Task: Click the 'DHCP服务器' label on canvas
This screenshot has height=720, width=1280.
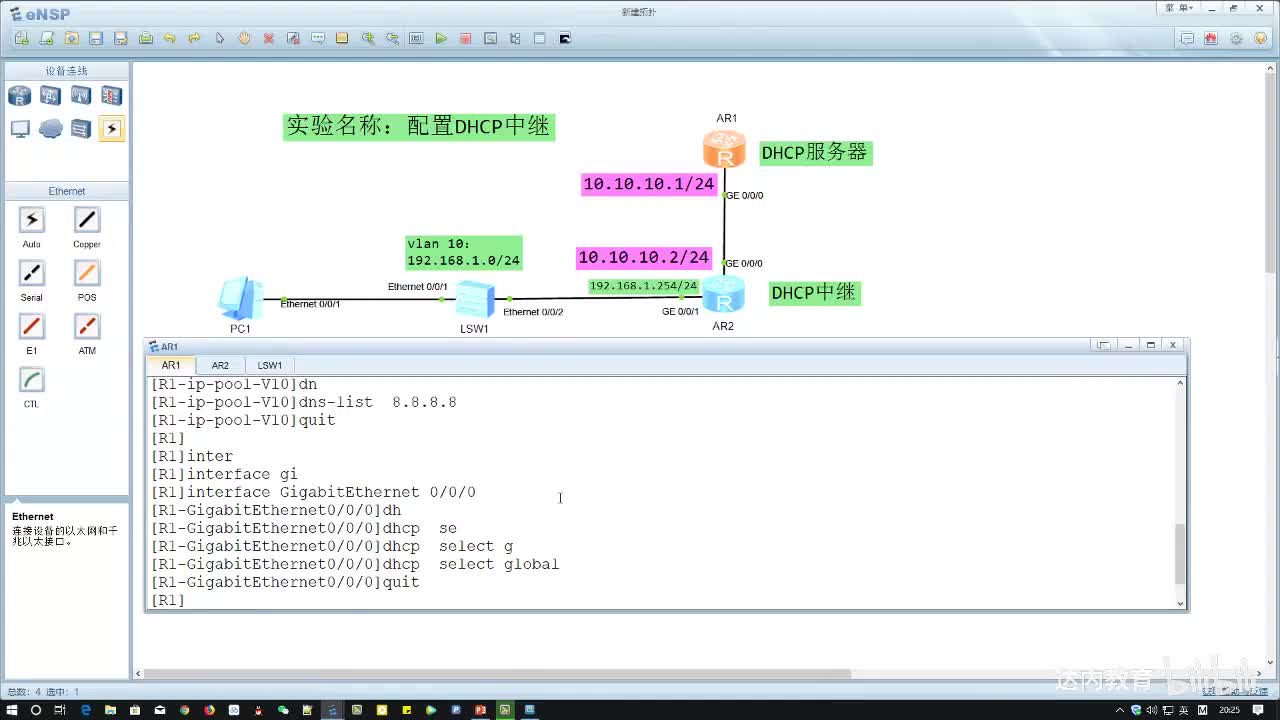Action: click(x=814, y=153)
